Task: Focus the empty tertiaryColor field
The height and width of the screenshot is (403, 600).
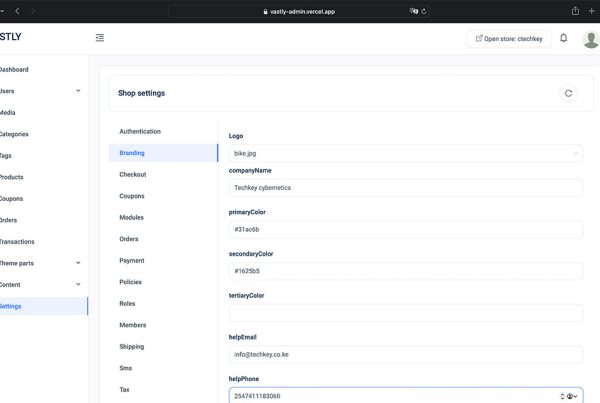Action: (406, 313)
